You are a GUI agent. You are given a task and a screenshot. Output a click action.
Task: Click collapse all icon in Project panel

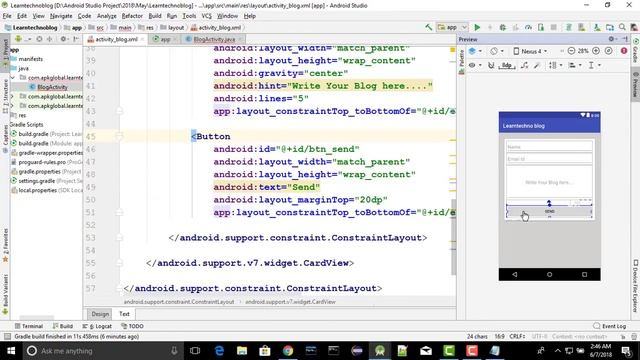click(x=50, y=39)
